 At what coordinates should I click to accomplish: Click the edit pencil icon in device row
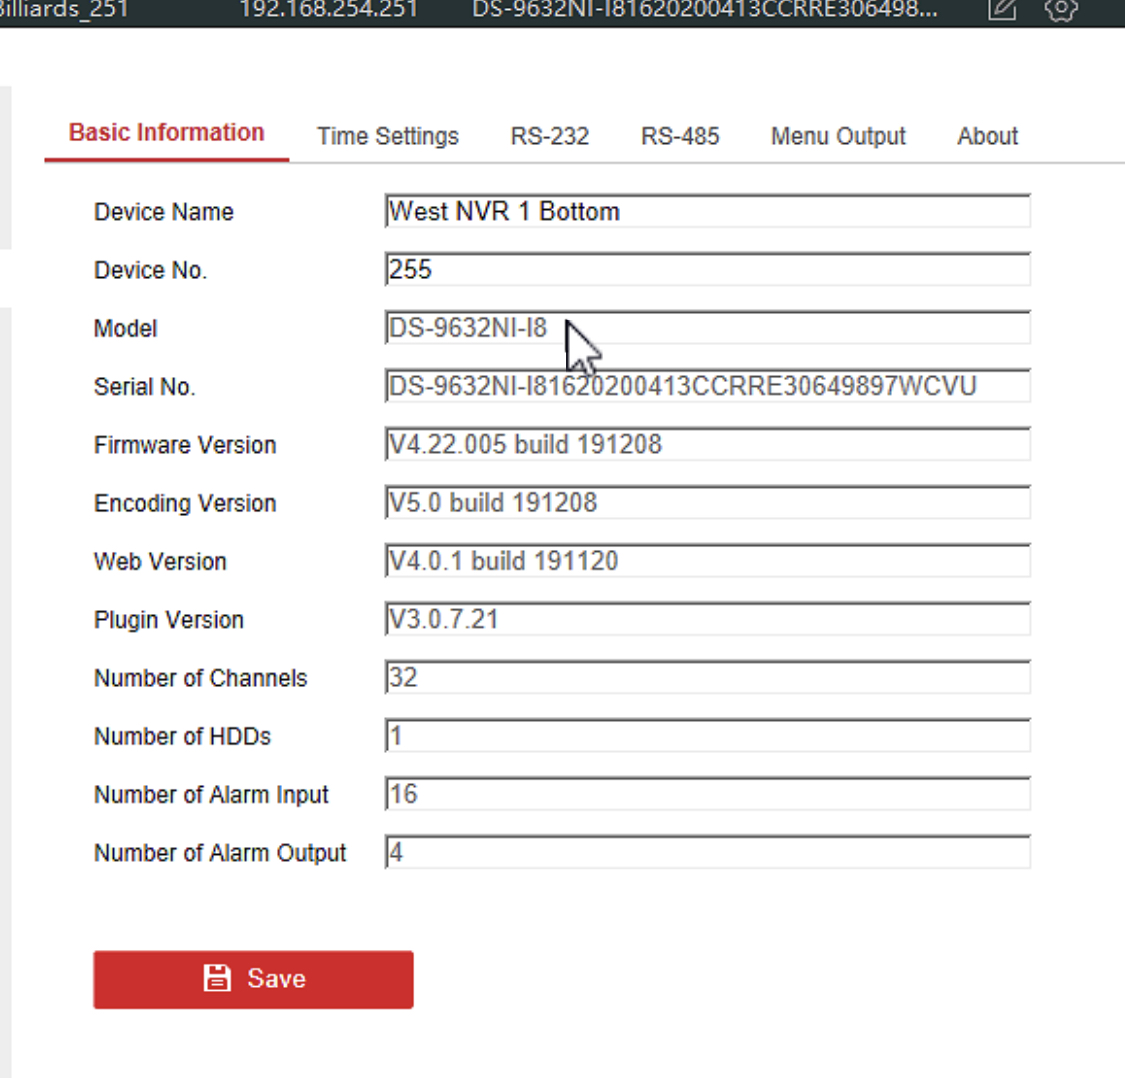[x=1002, y=9]
